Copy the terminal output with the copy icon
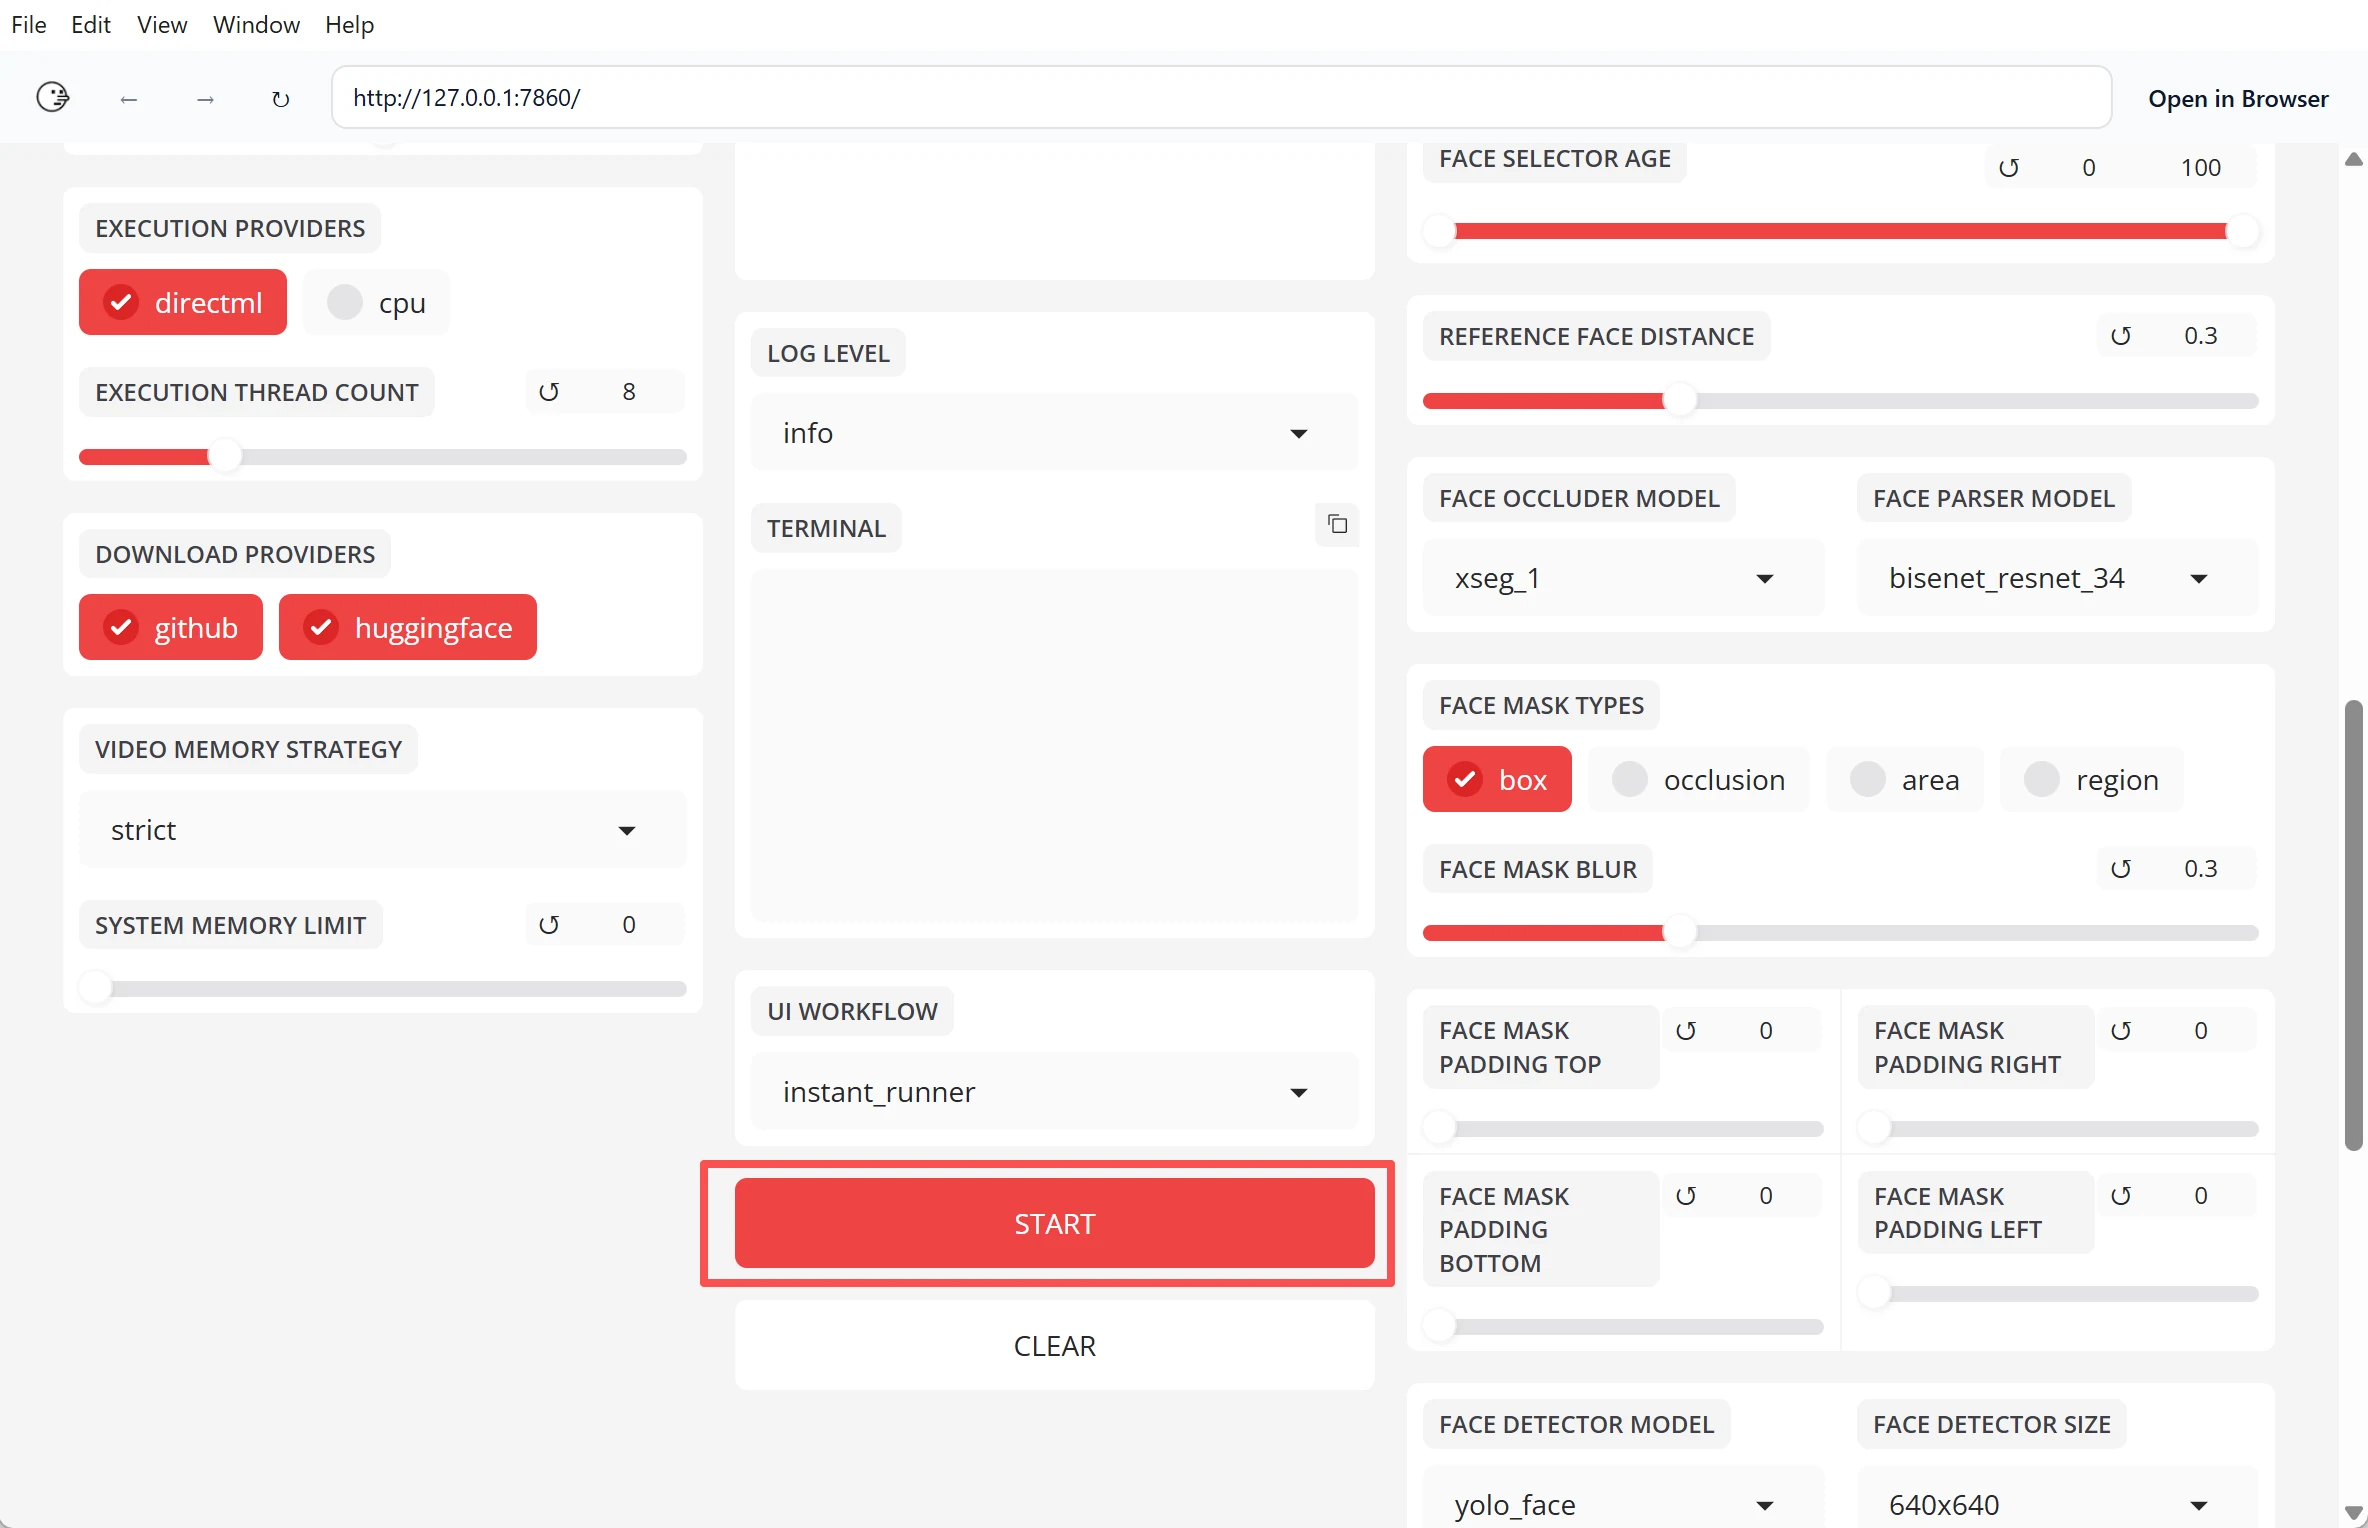 coord(1337,524)
